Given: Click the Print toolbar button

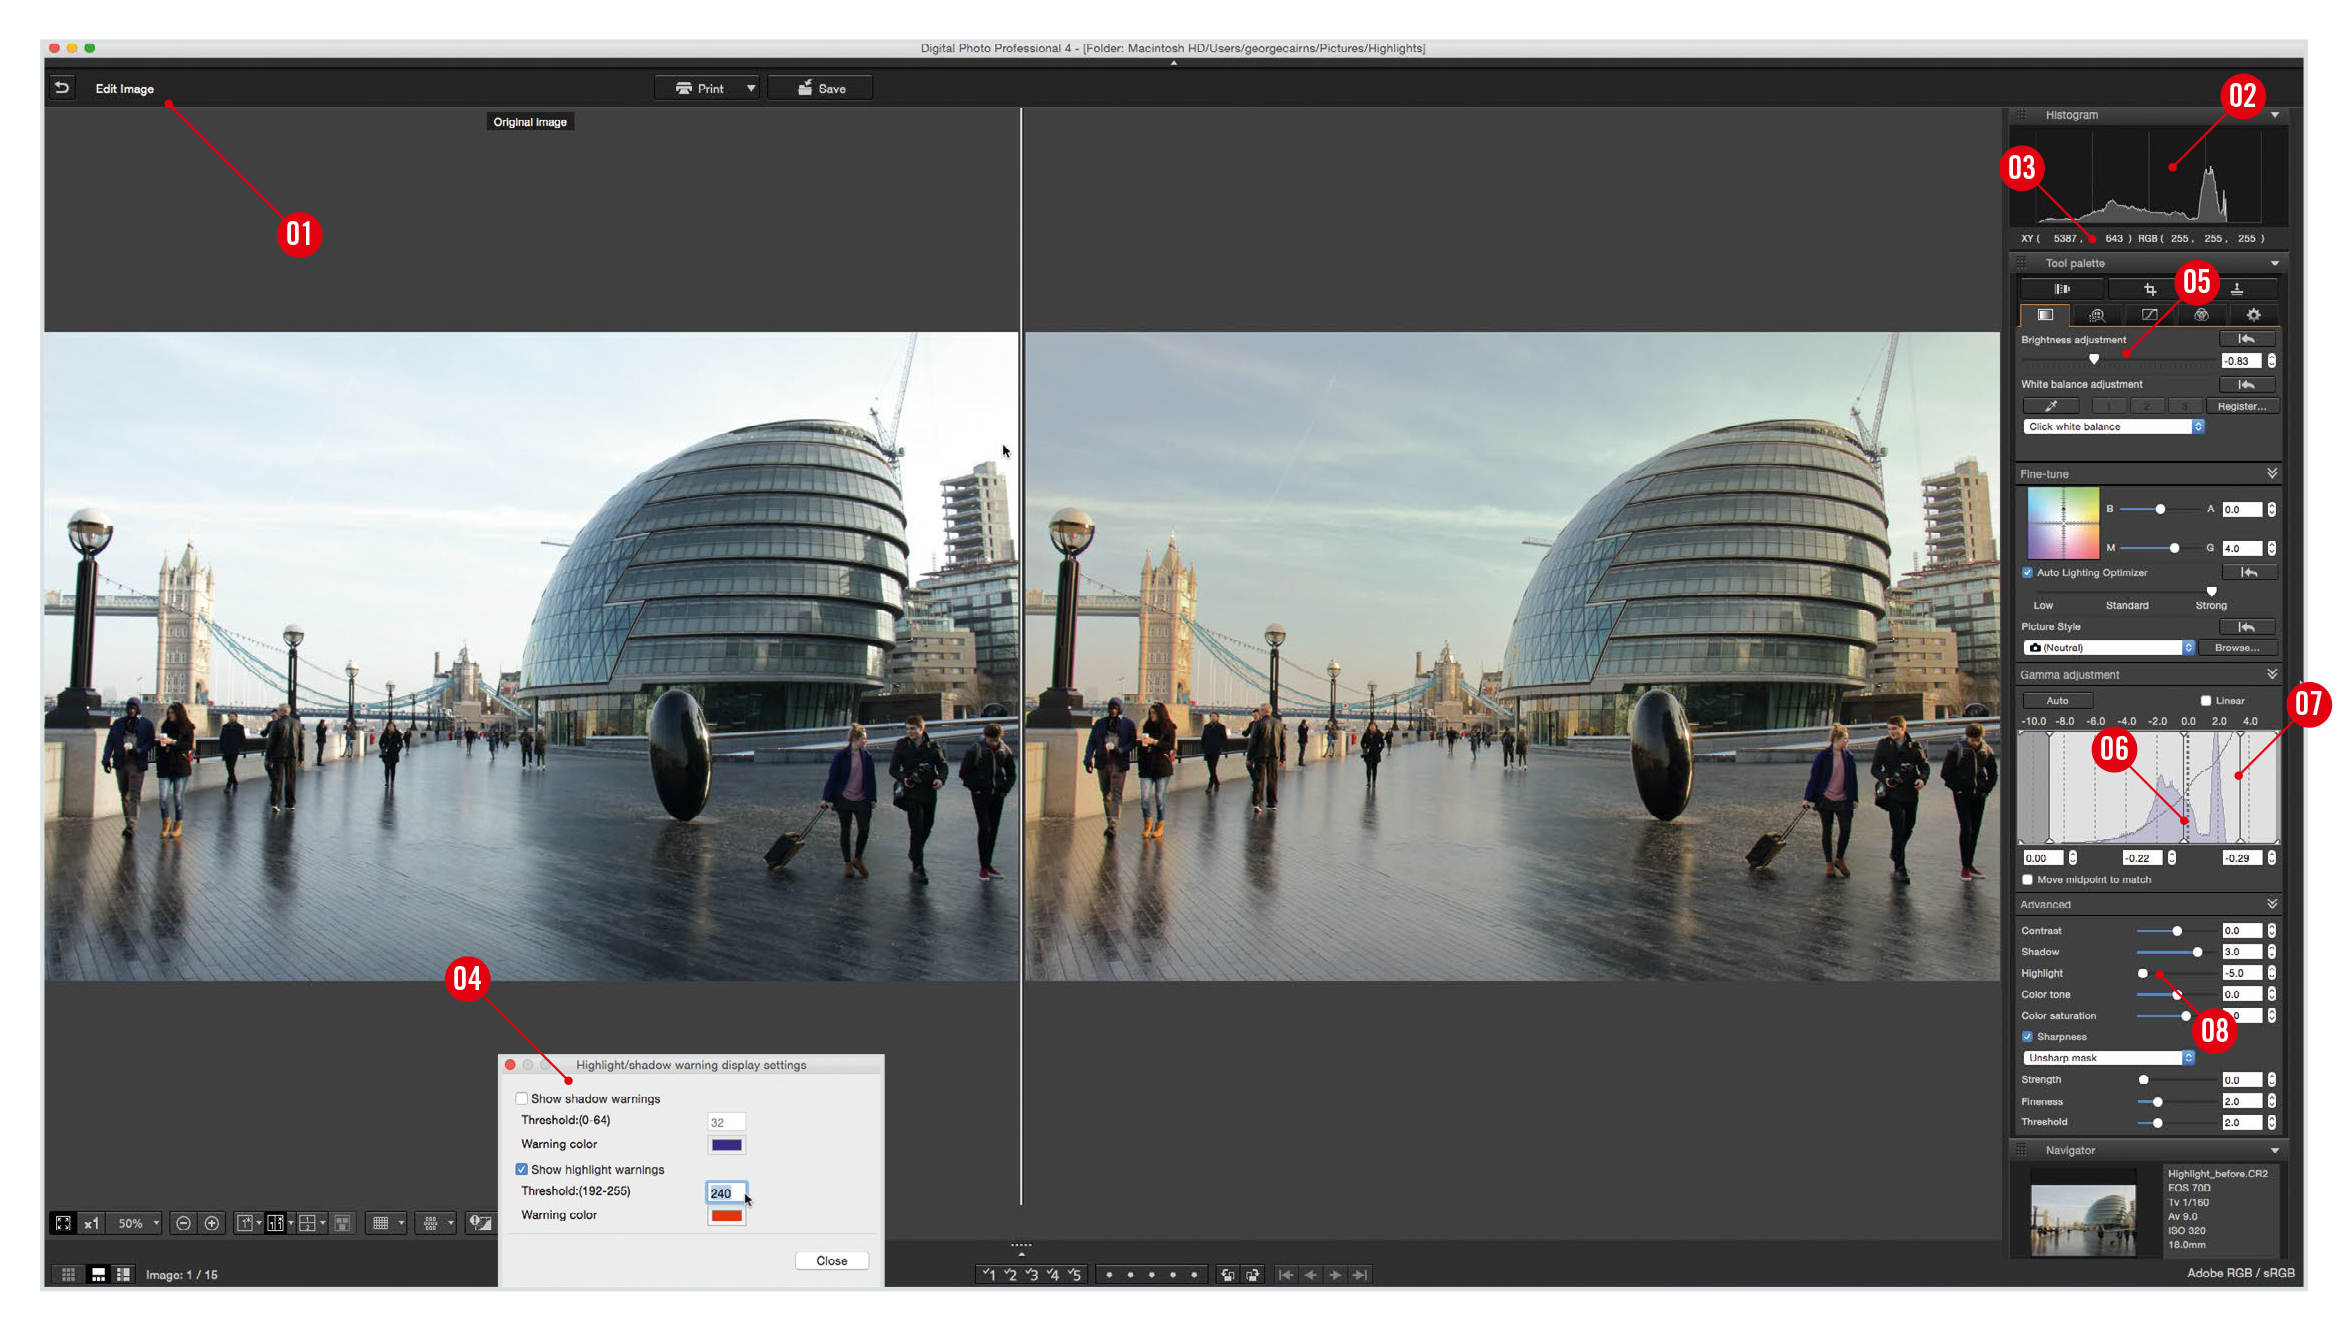Looking at the screenshot, I should (707, 87).
